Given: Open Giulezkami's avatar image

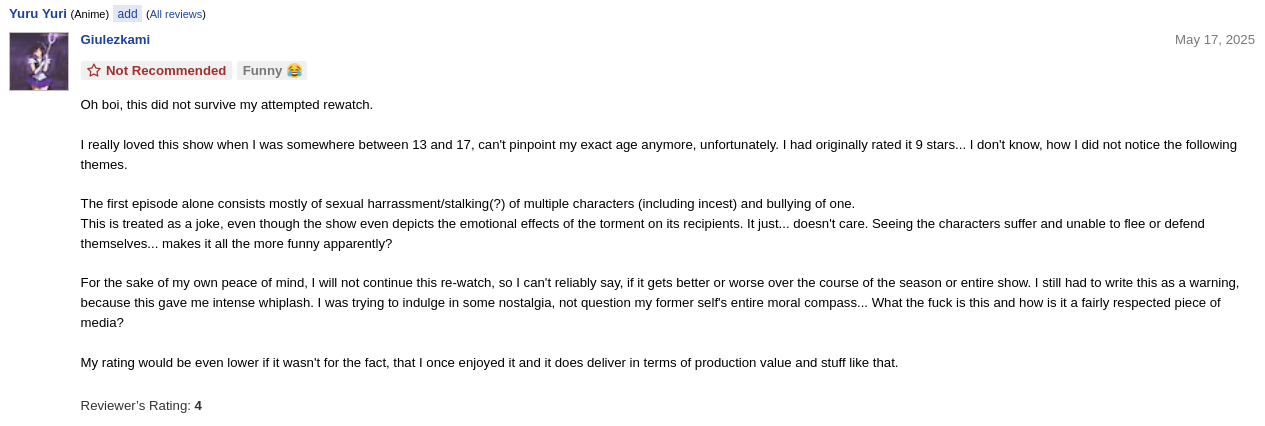Looking at the screenshot, I should (39, 61).
